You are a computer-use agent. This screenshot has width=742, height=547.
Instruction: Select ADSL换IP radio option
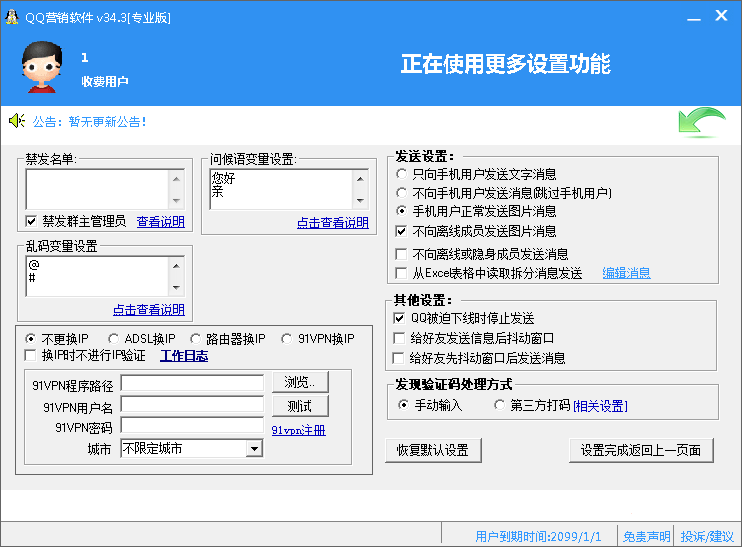[x=113, y=339]
